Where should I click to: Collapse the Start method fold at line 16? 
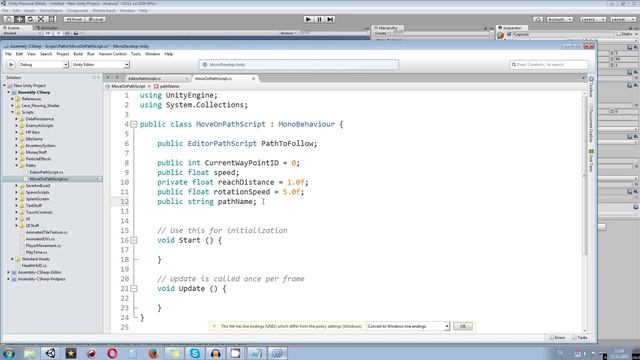click(133, 240)
